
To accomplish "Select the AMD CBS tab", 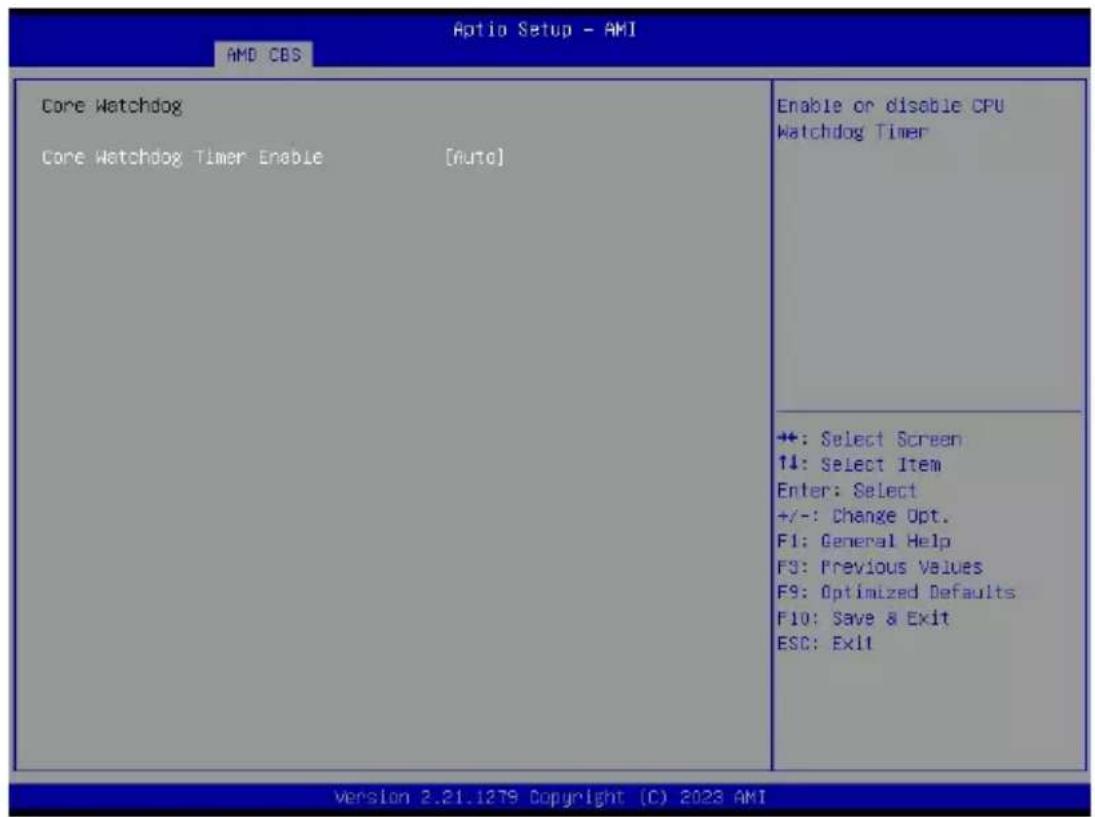I will click(x=264, y=54).
